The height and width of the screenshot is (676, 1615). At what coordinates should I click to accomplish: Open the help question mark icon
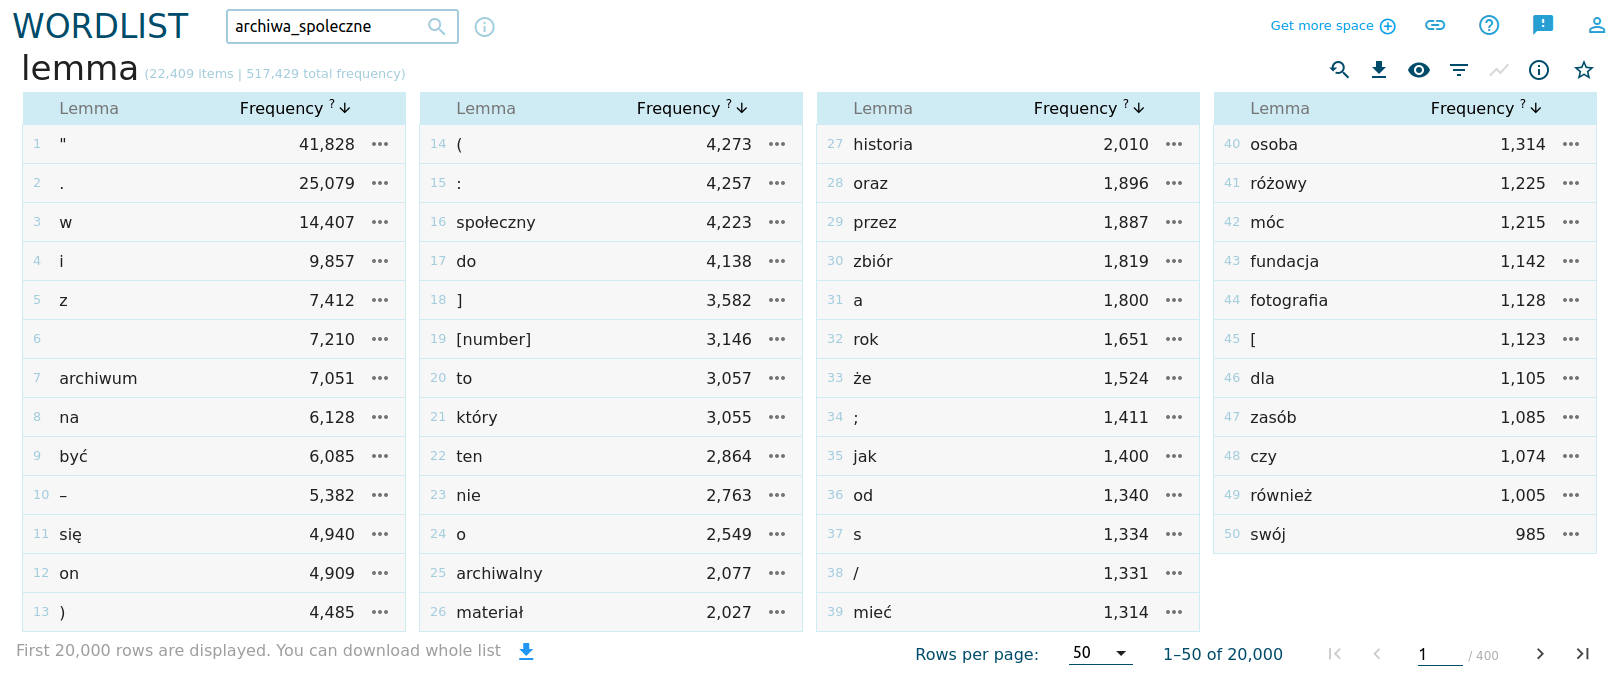click(1489, 25)
